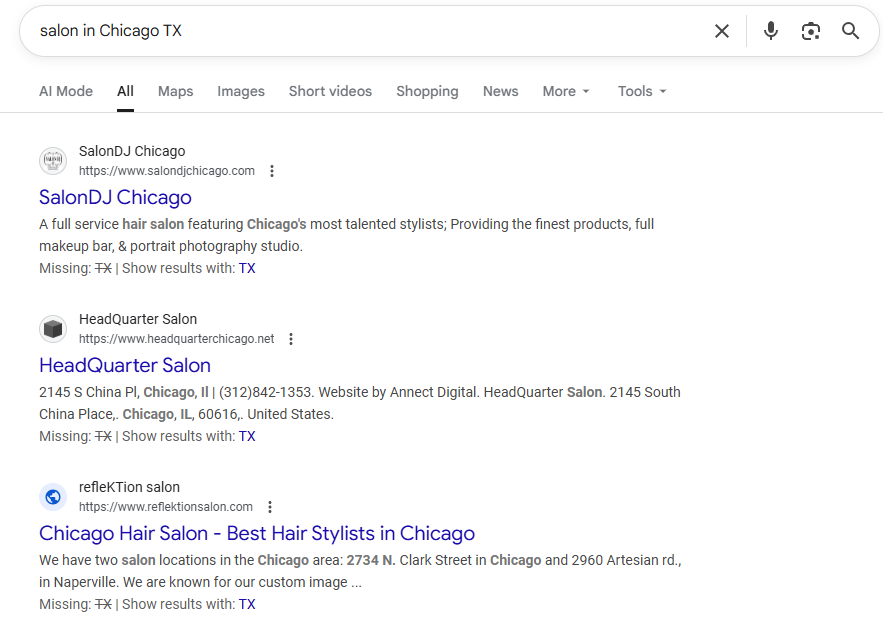The width and height of the screenshot is (883, 631).
Task: Expand the Tools dropdown
Action: [642, 91]
